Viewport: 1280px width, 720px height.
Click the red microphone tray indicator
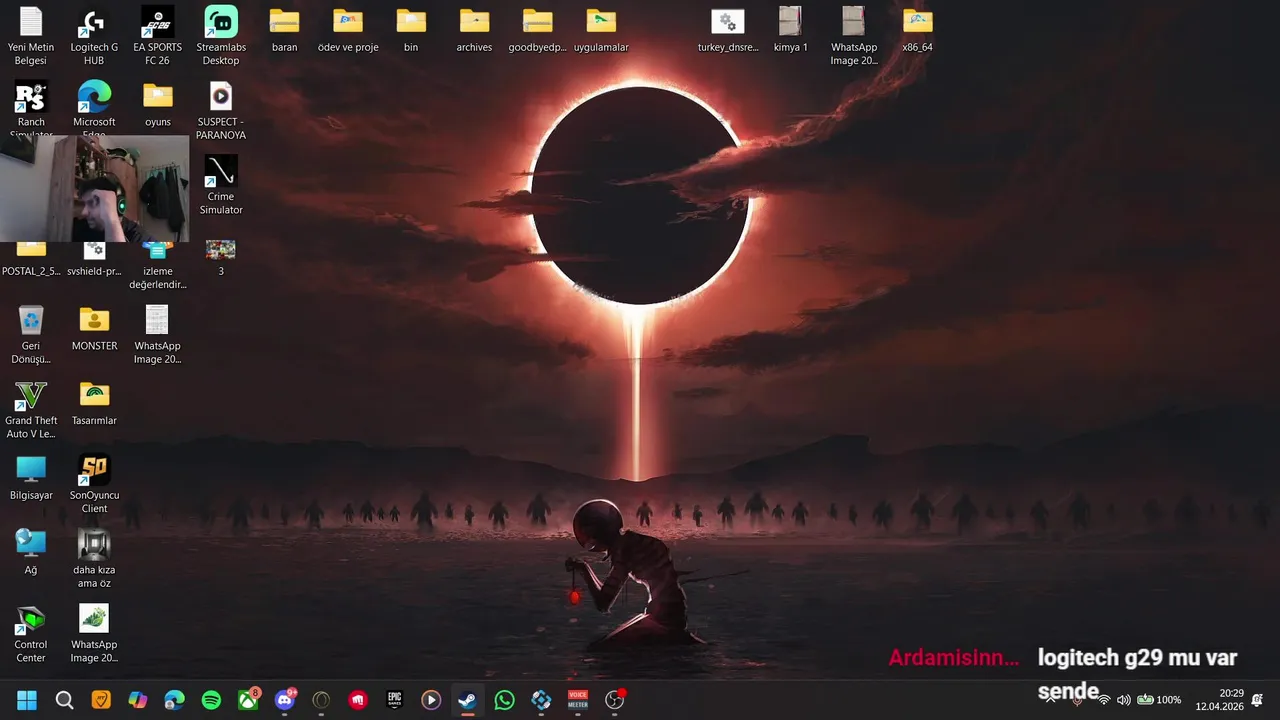pos(1077,701)
